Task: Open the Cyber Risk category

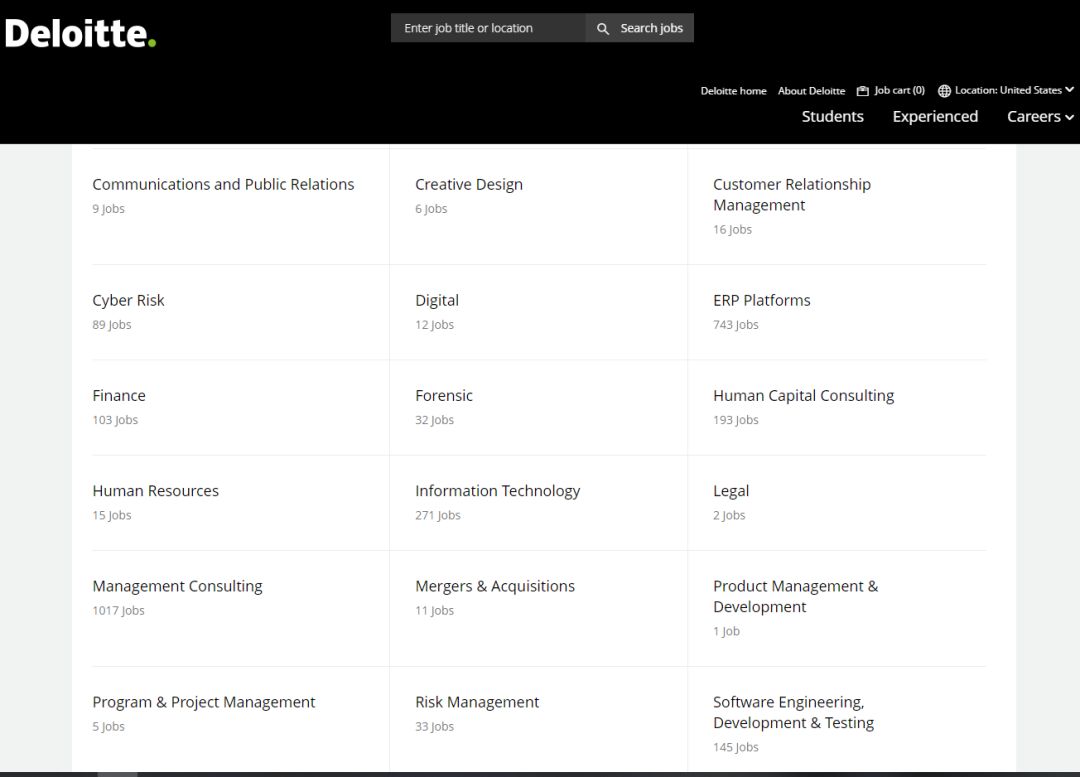Action: (x=128, y=300)
